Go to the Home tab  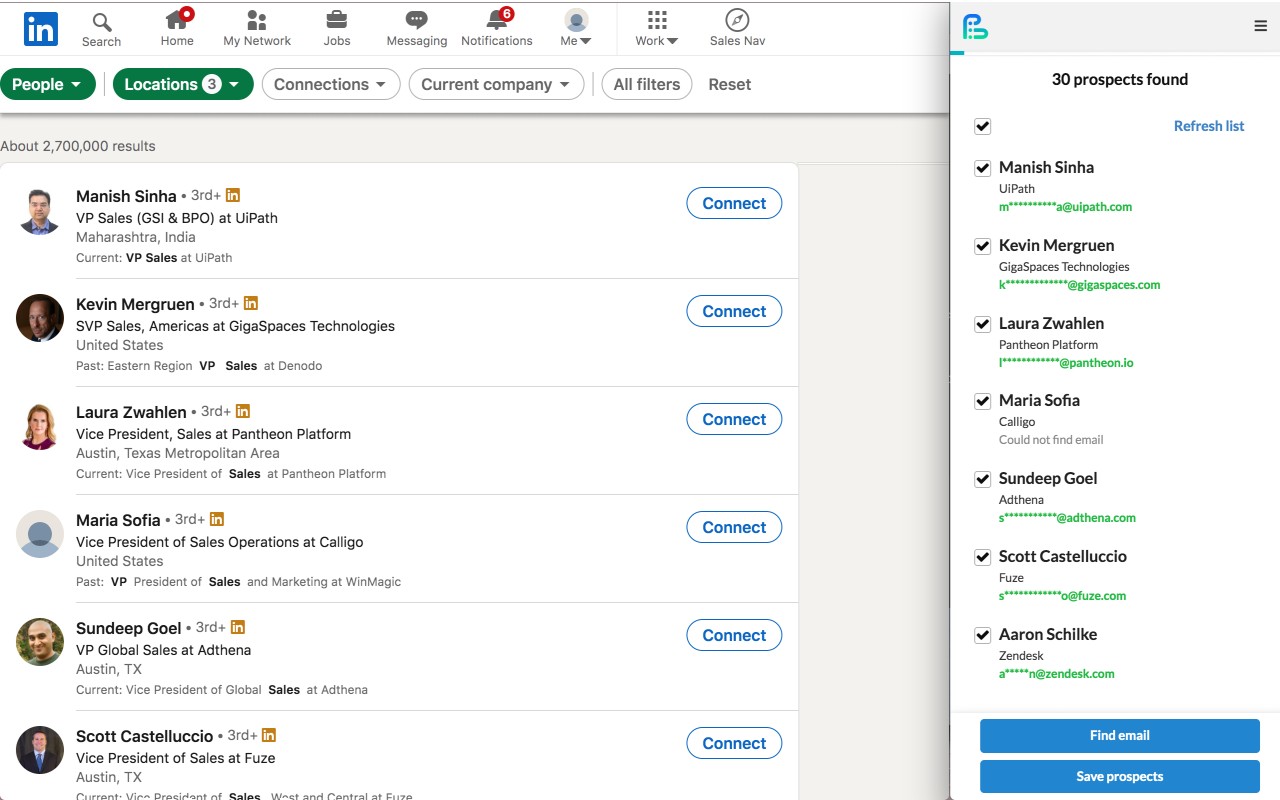pos(176,21)
